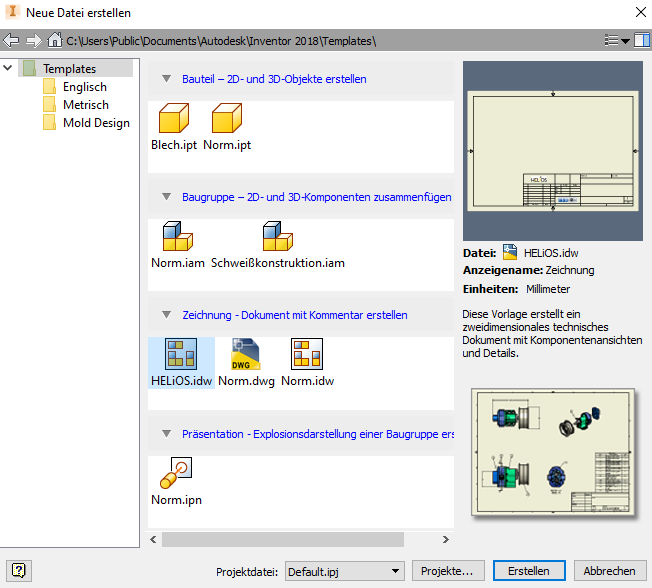652x588 pixels.
Task: Choose the Norm.idw drawing template
Action: (x=306, y=362)
